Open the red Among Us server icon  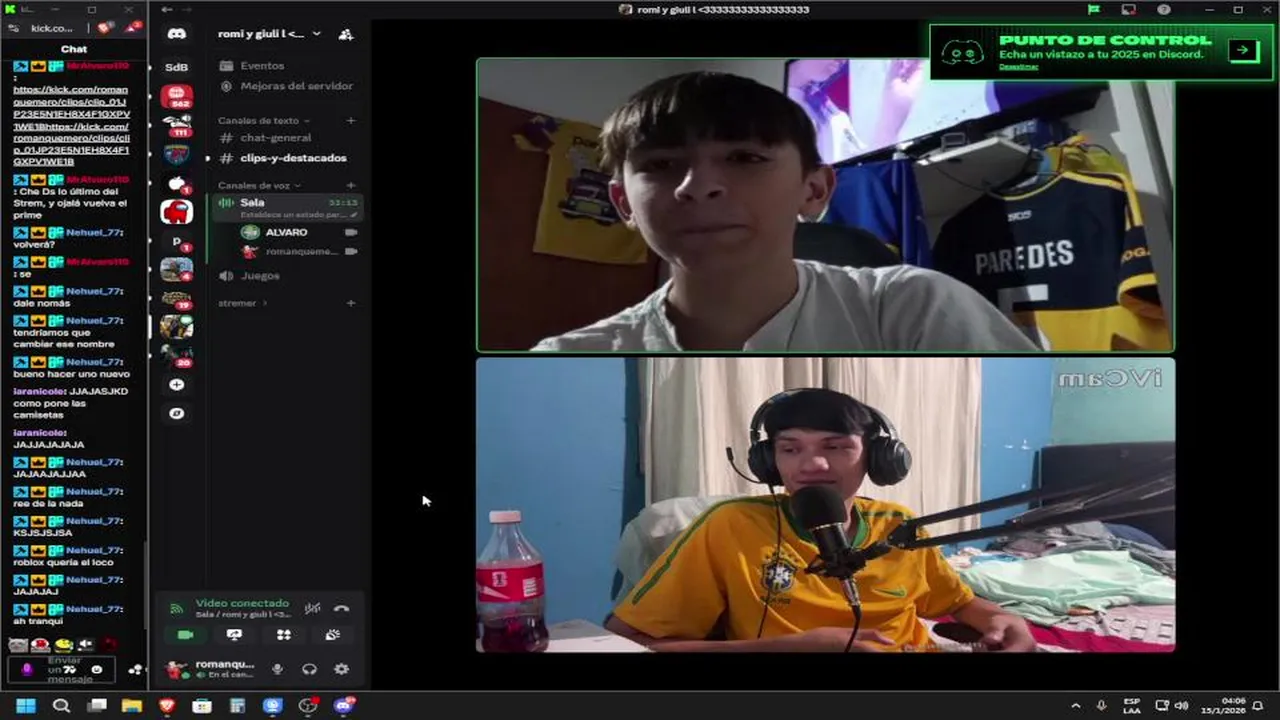coord(177,211)
